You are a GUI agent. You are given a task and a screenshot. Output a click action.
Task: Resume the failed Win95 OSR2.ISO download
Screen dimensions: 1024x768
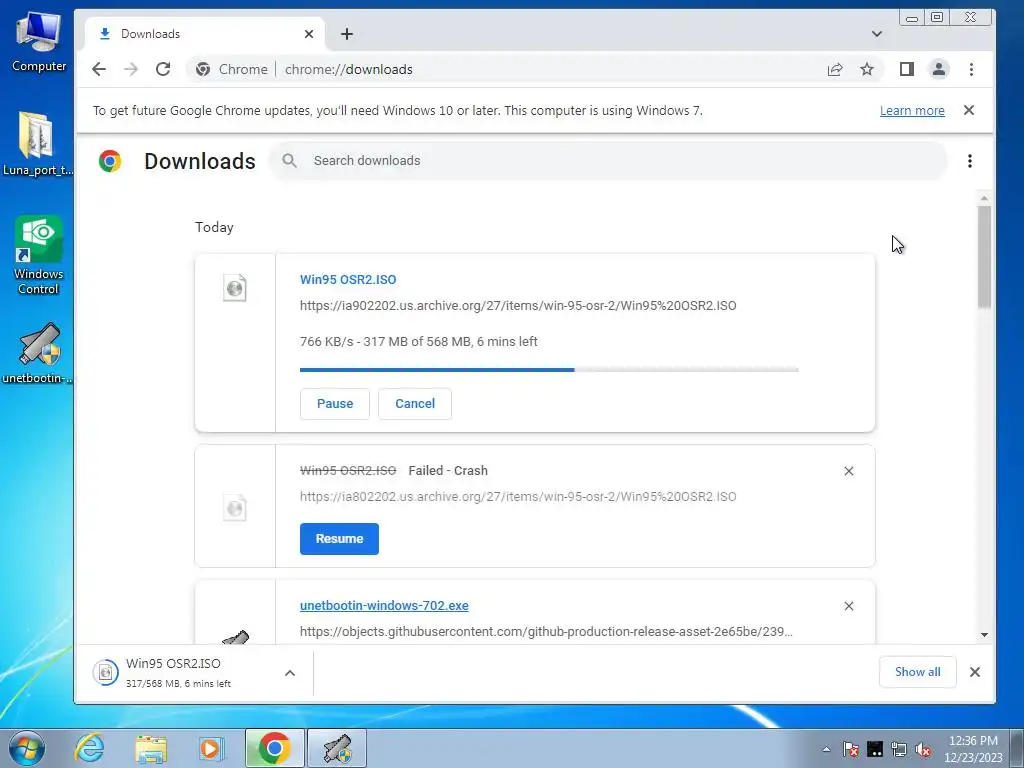[339, 539]
